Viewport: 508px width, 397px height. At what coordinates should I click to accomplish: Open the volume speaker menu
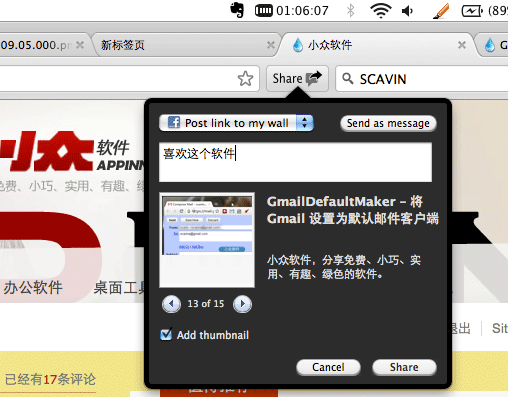pyautogui.click(x=407, y=11)
